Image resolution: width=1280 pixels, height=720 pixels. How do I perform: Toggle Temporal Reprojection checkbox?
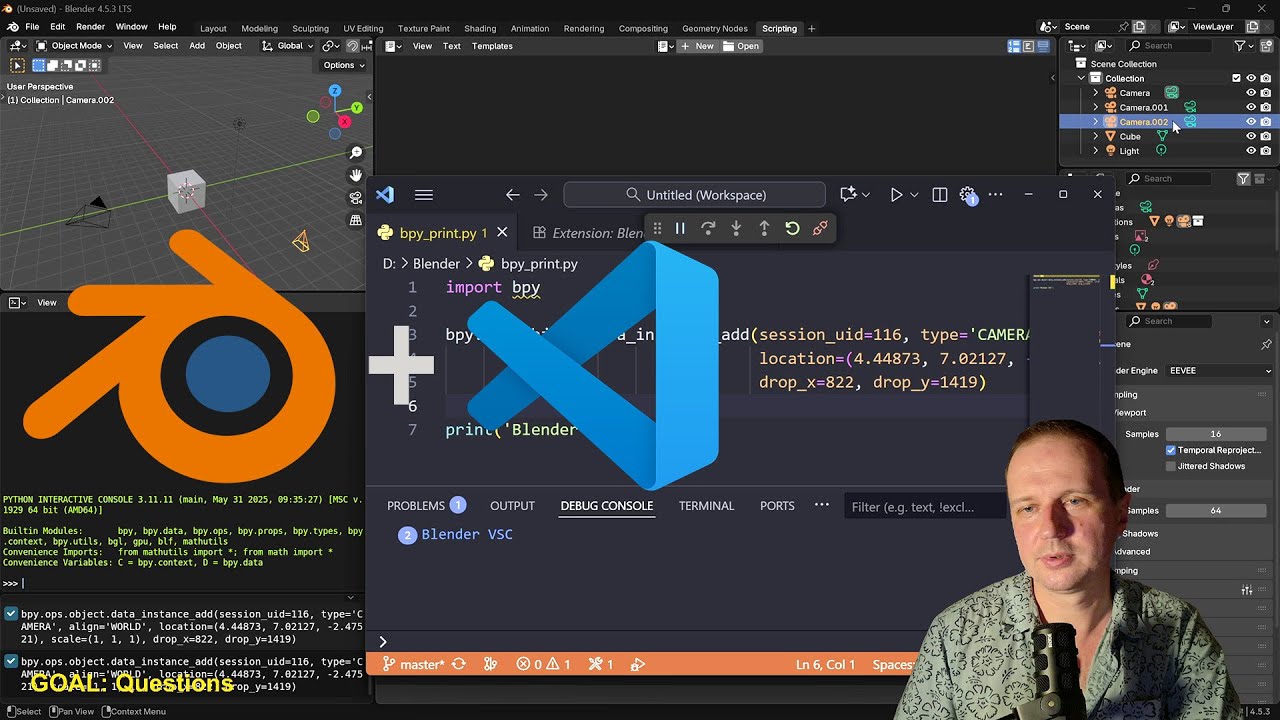click(x=1171, y=450)
